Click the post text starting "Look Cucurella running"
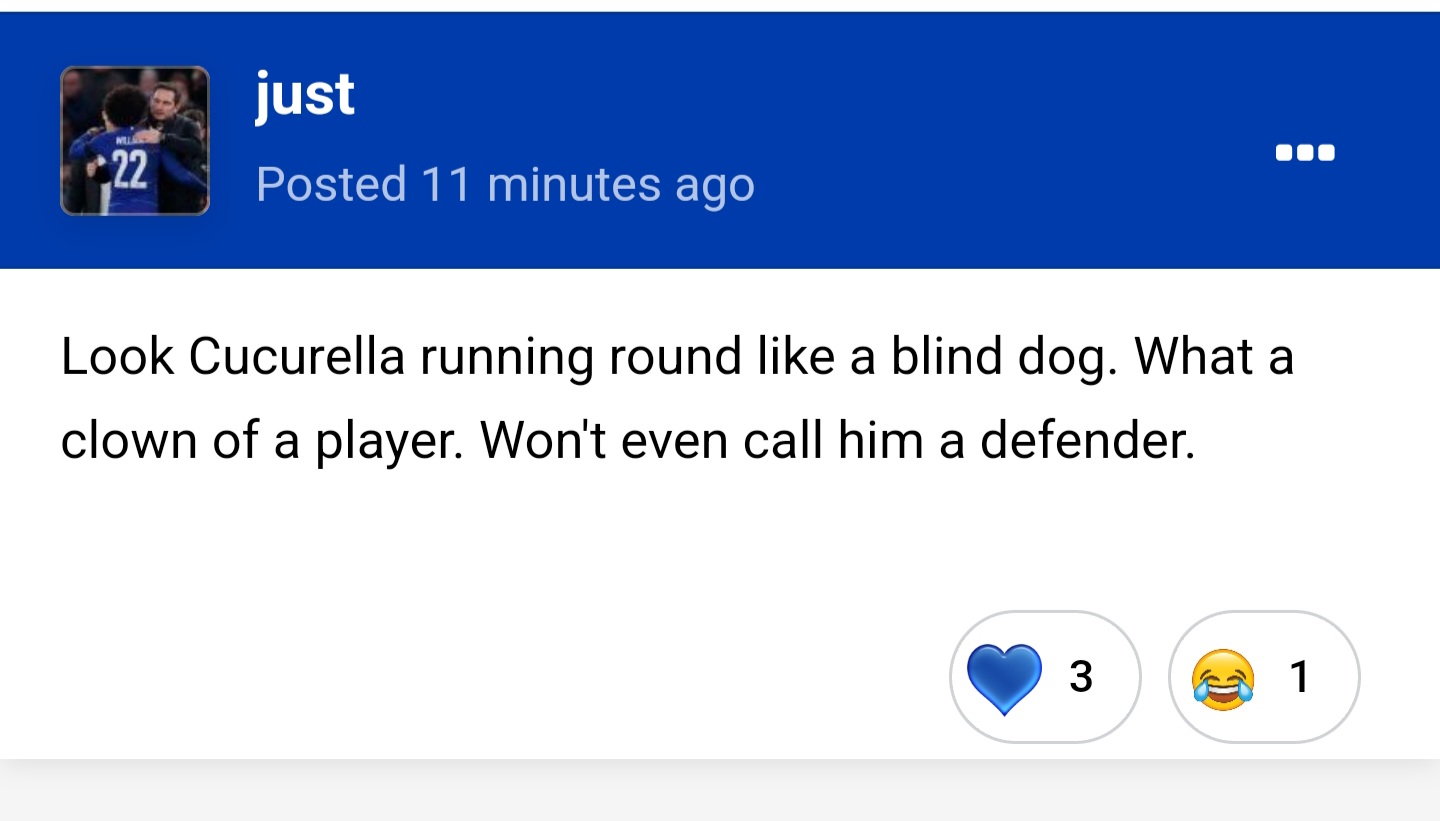Viewport: 1440px width, 821px height. 677,398
